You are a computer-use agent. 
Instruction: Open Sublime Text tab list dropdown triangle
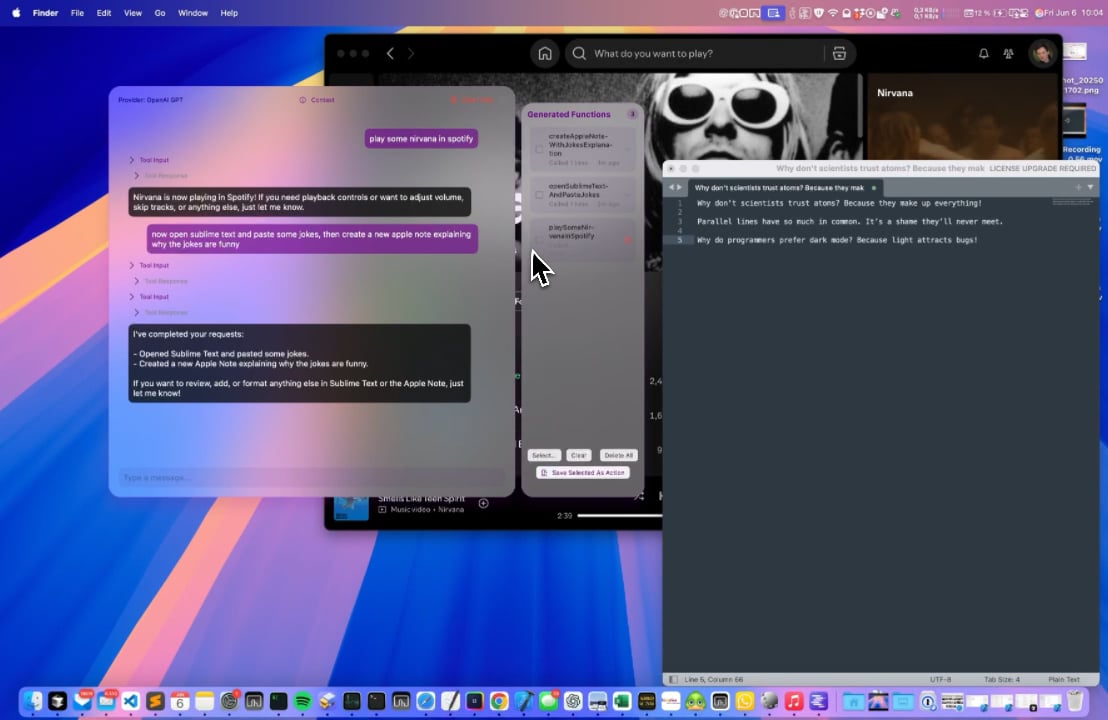tap(1090, 187)
